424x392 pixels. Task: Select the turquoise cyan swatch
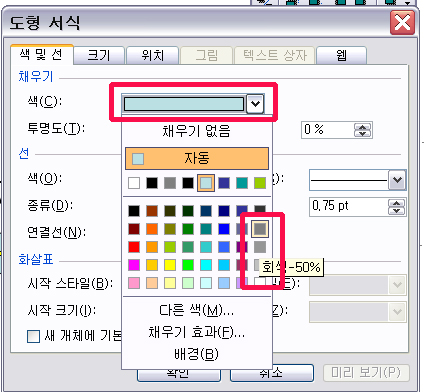[206, 265]
